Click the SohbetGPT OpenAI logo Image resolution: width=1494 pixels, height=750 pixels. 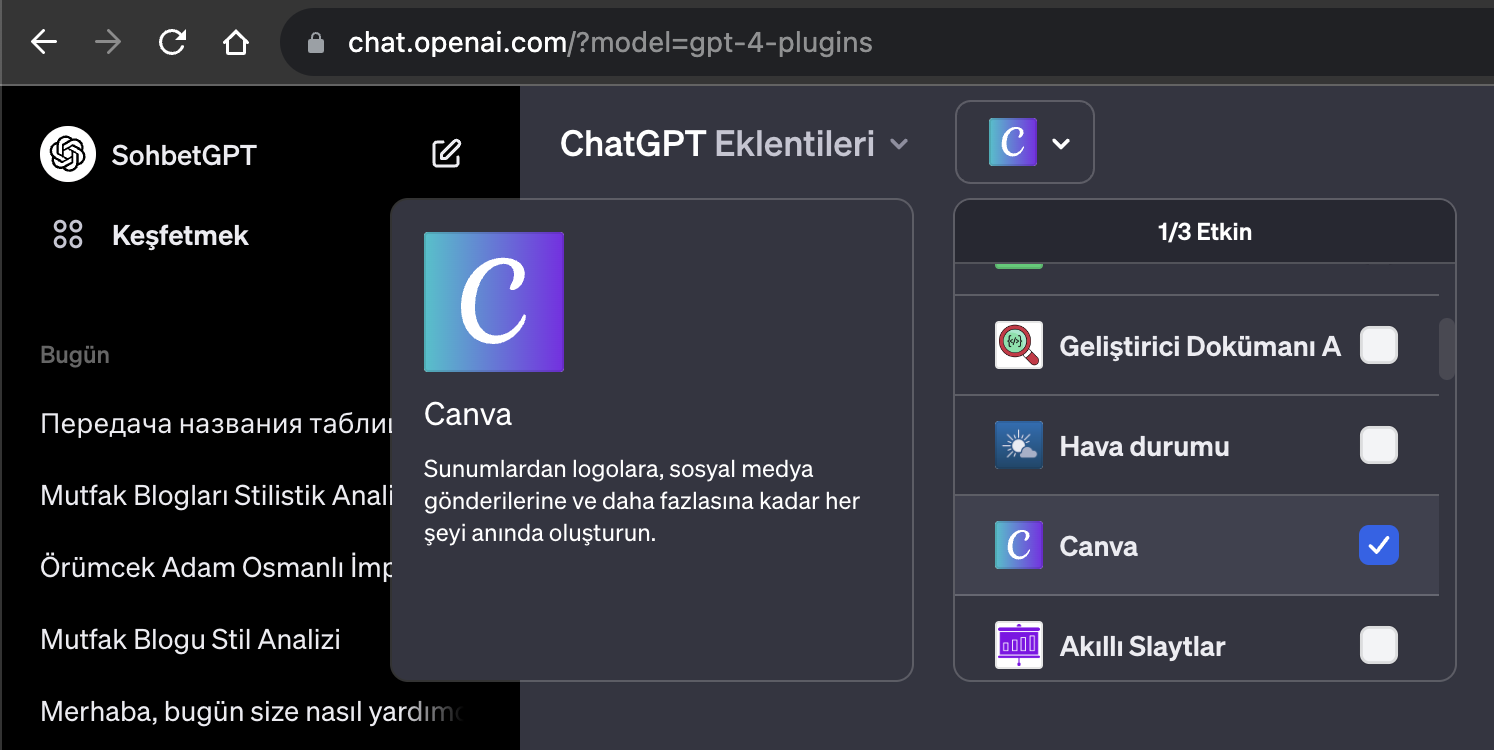pos(68,154)
